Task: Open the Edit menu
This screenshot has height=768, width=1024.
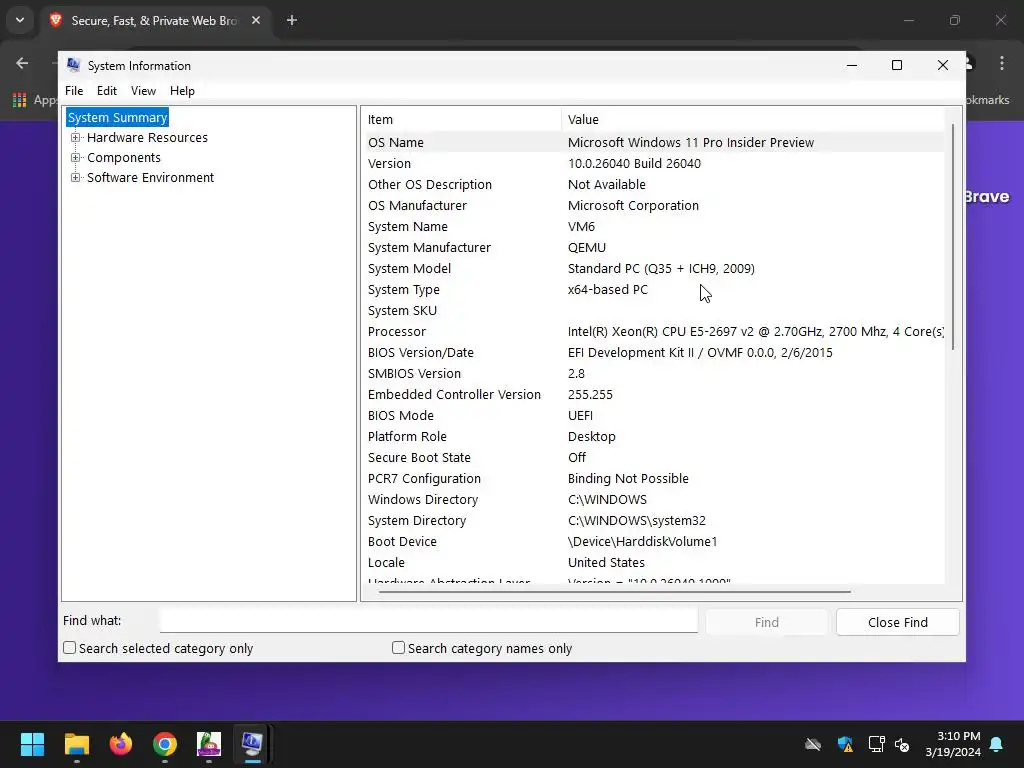Action: tap(106, 91)
